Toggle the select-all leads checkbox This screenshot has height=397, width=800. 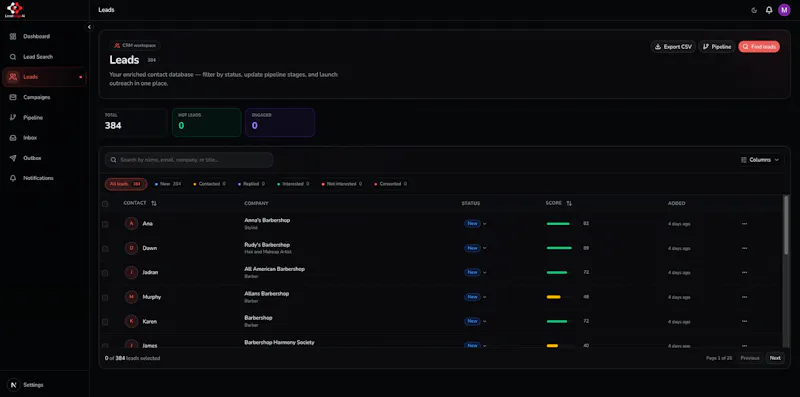[105, 204]
